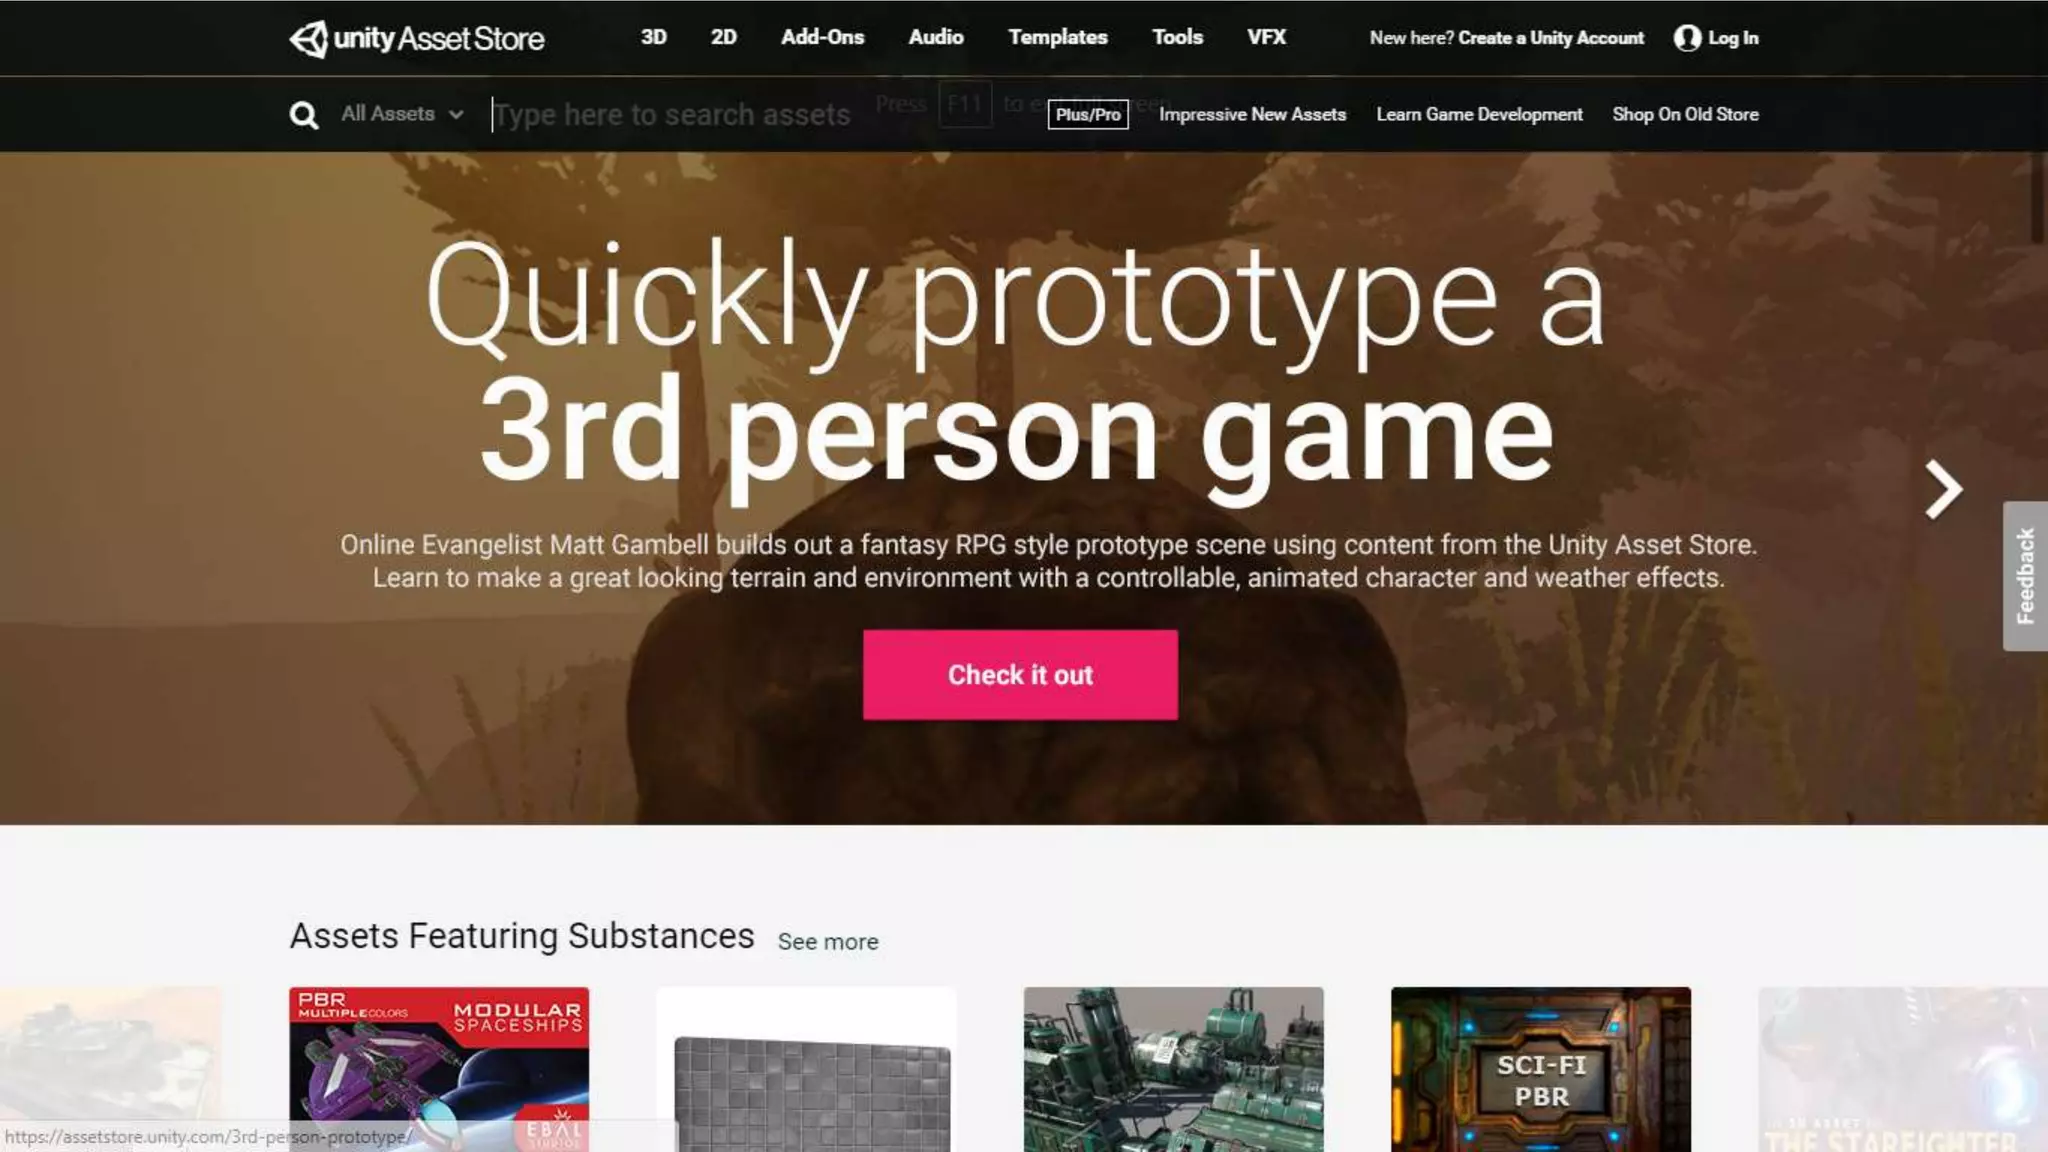Click the magnifying glass search icon
The image size is (2048, 1152).
(304, 115)
